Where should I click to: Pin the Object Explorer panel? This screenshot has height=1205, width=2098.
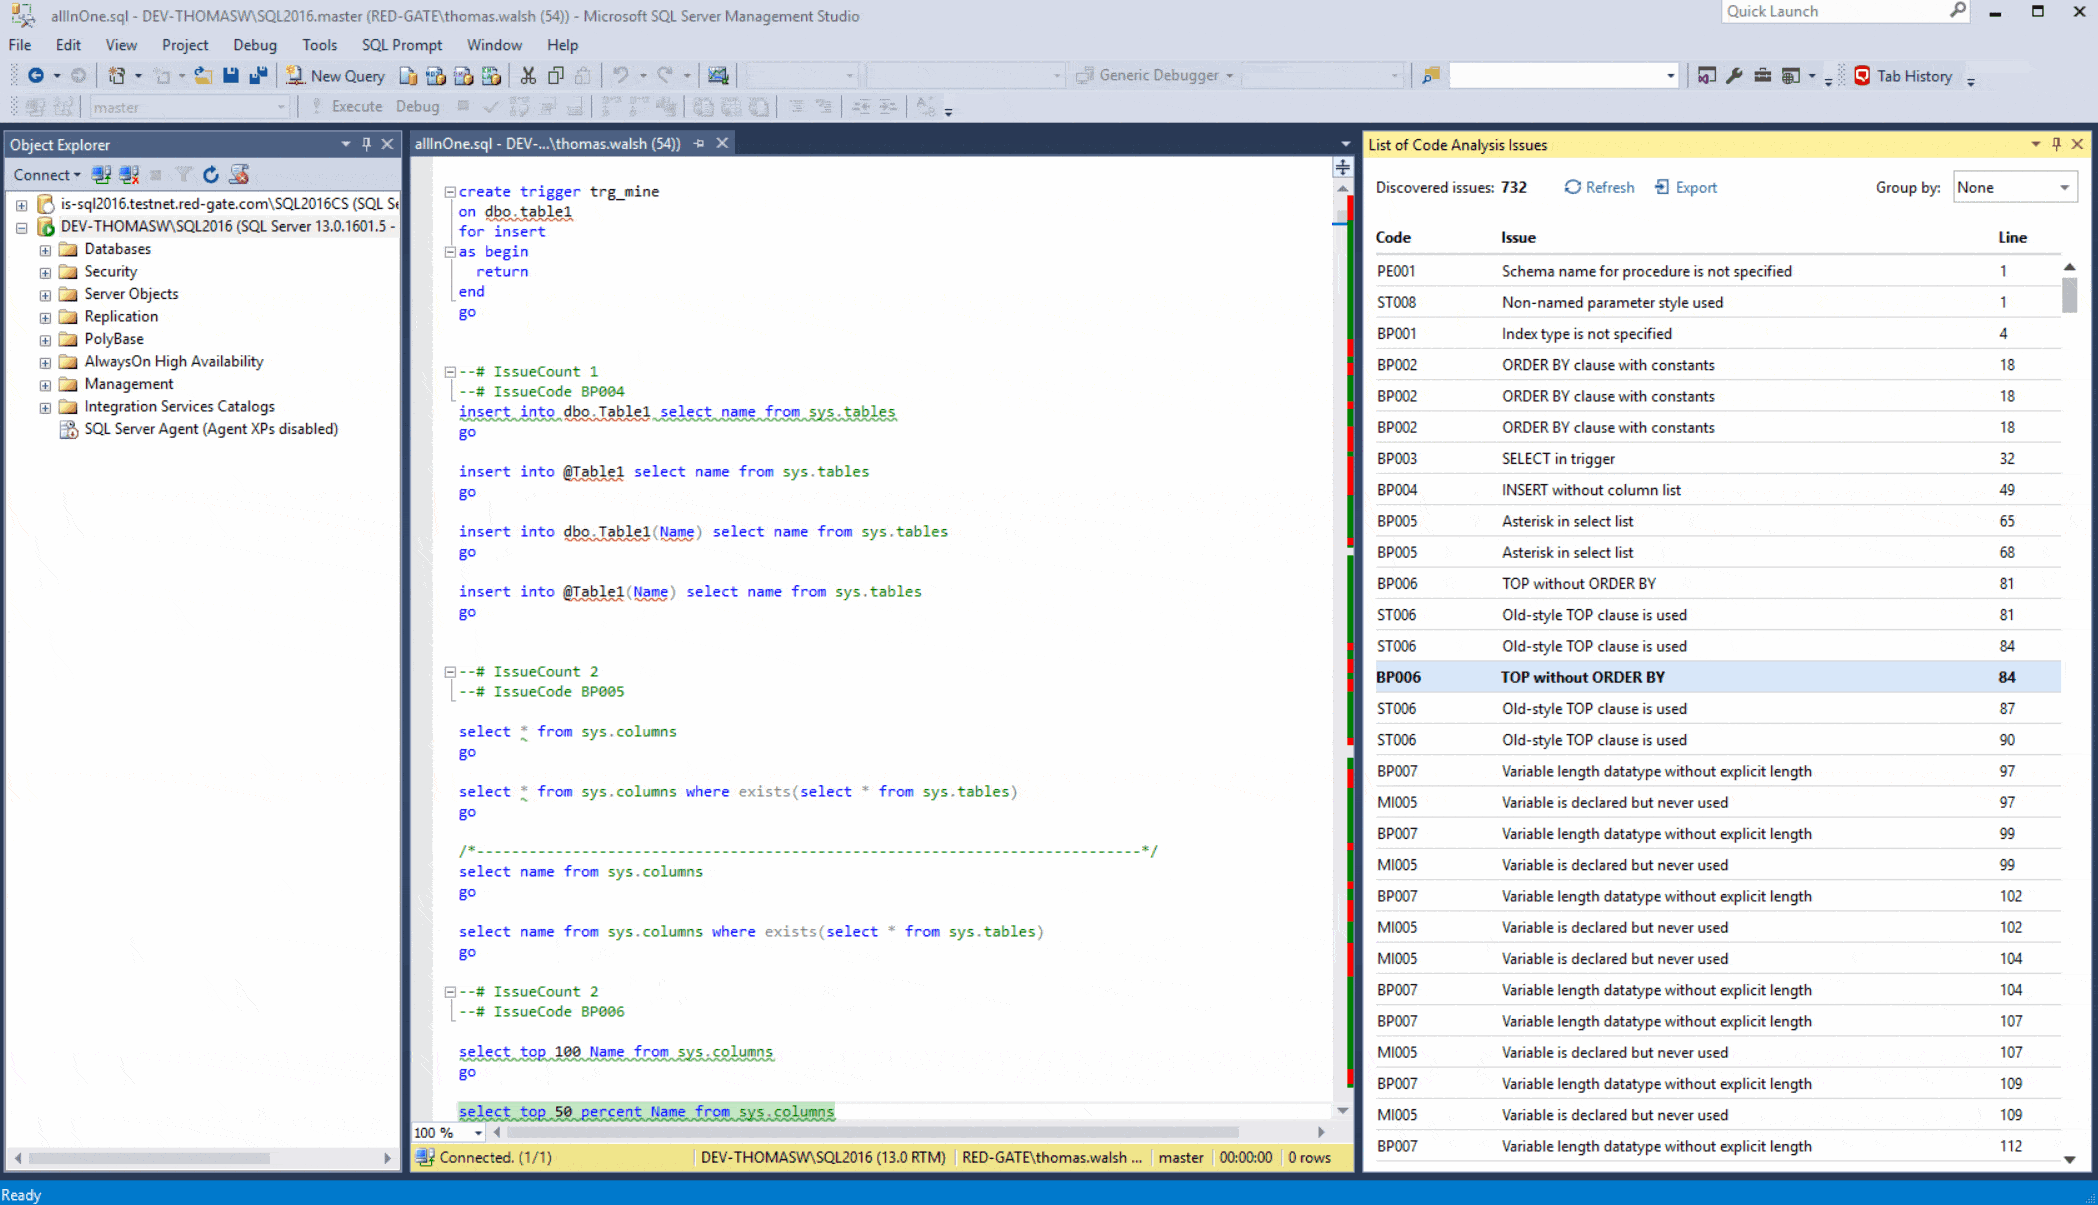click(366, 144)
